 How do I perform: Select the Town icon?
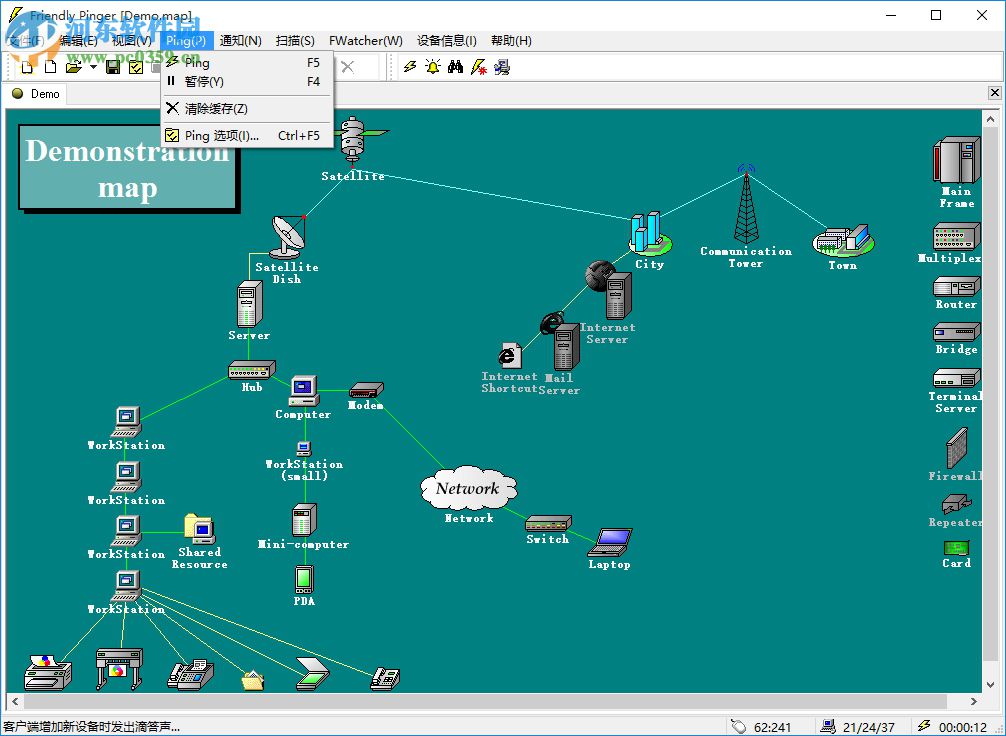pyautogui.click(x=842, y=241)
